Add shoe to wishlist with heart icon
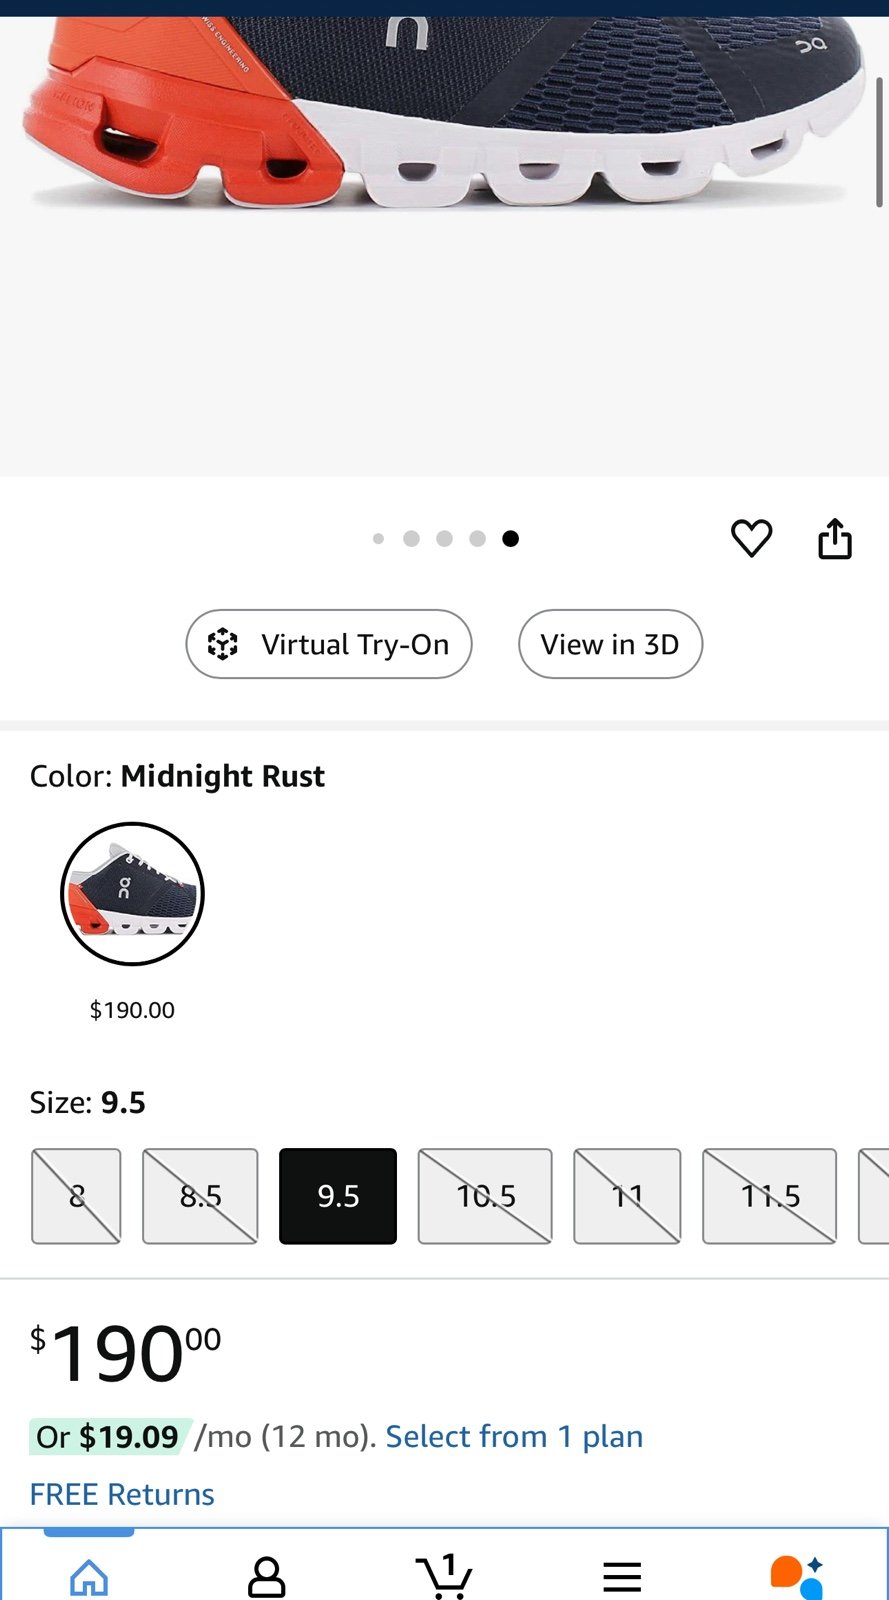The image size is (889, 1600). pos(751,539)
